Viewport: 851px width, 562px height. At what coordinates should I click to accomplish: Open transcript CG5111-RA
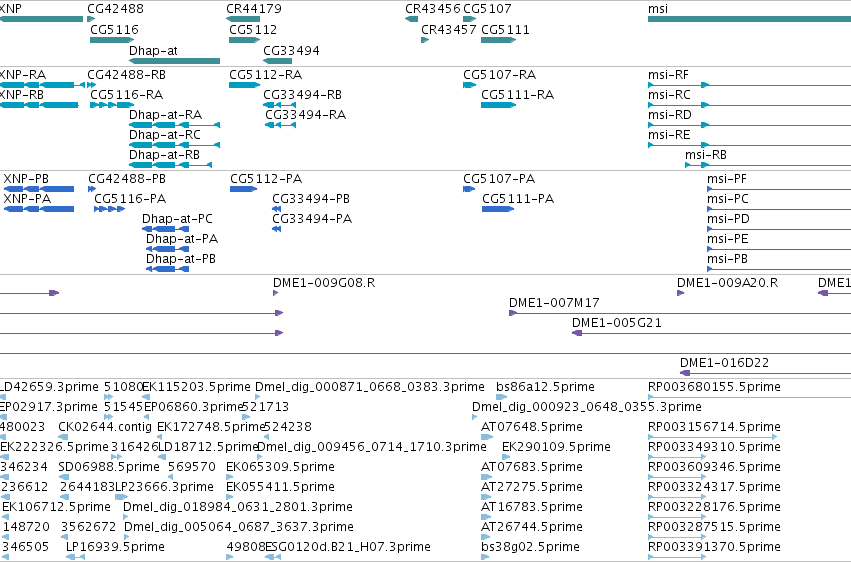point(518,94)
